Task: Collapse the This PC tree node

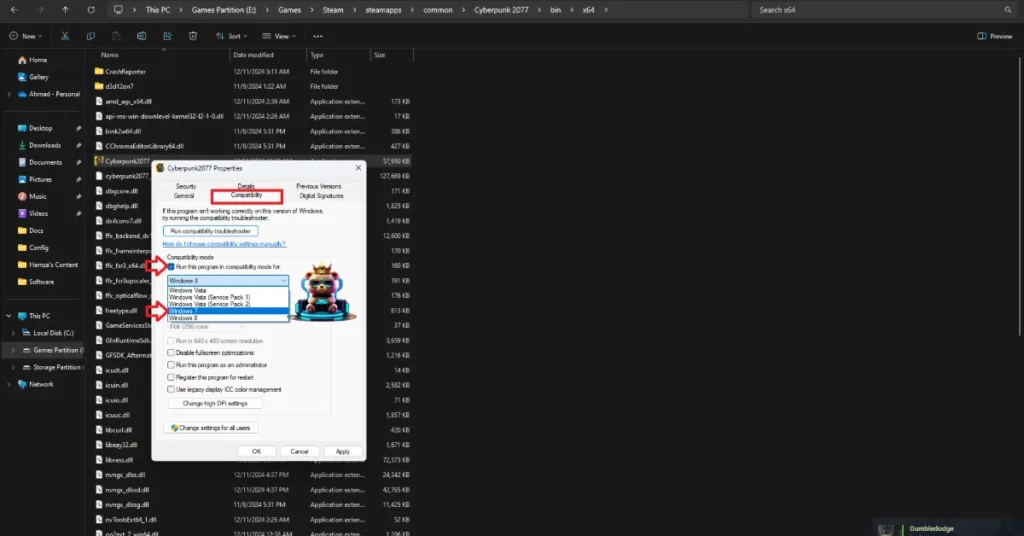Action: (x=8, y=316)
